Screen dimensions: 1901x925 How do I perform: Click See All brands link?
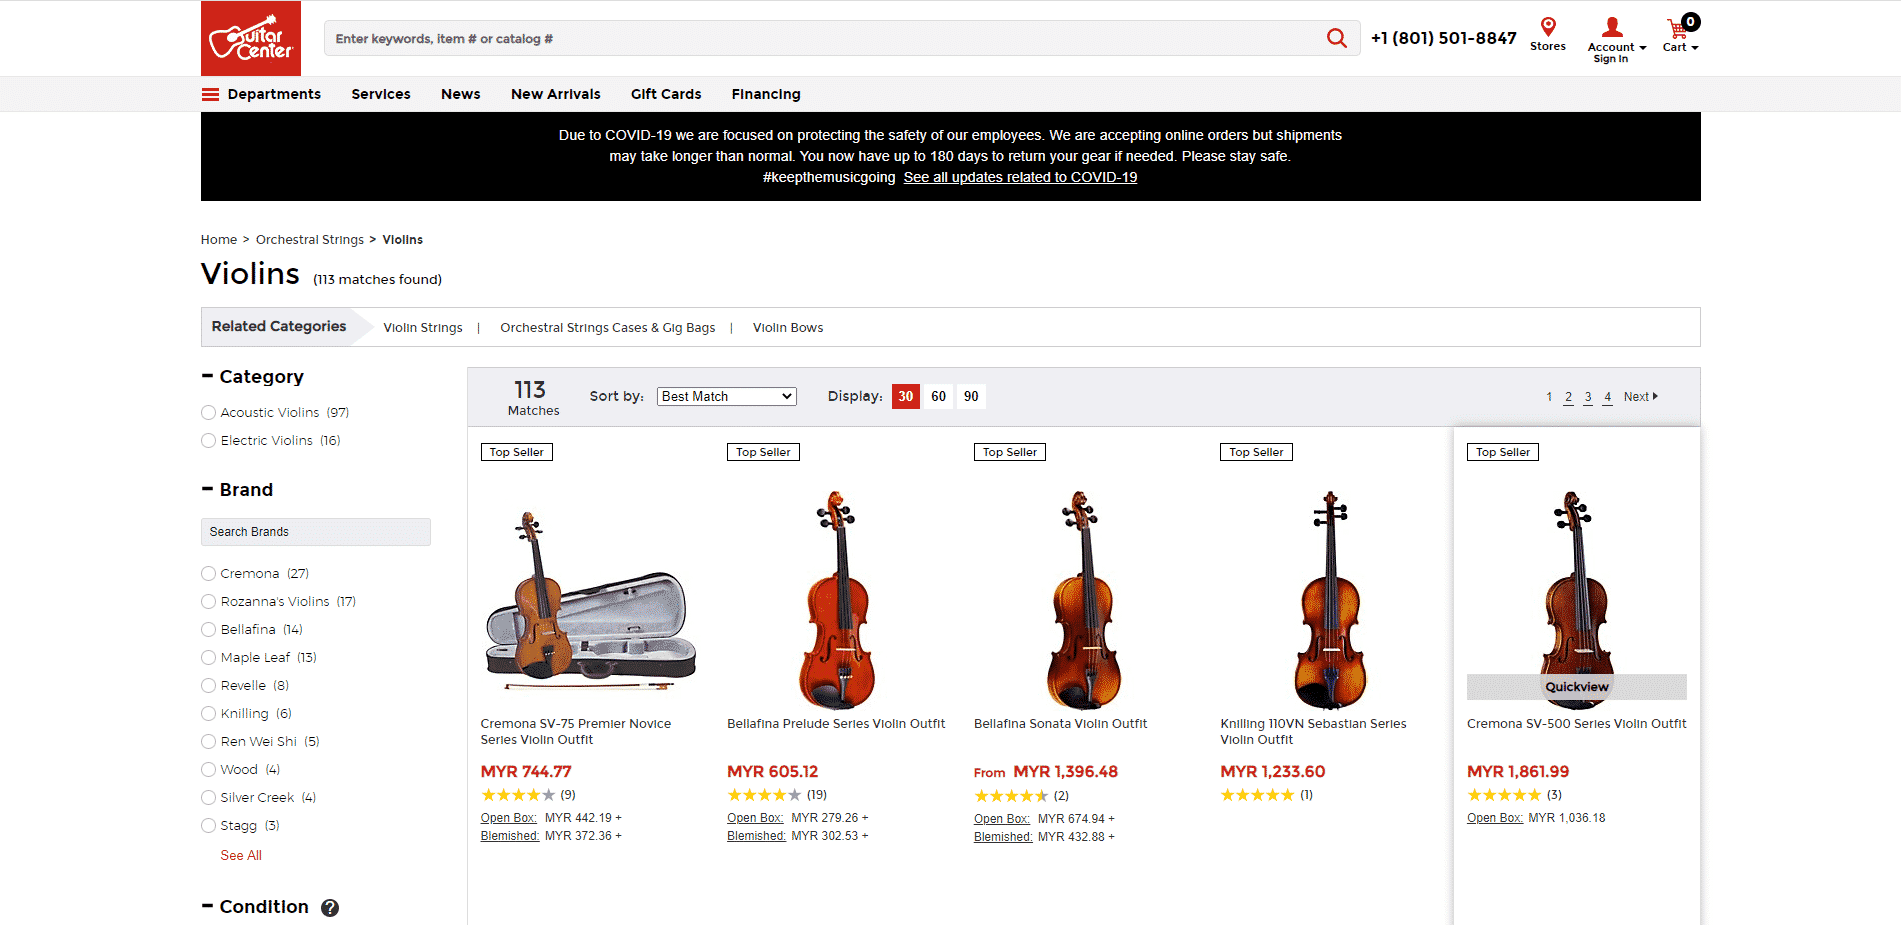[241, 855]
